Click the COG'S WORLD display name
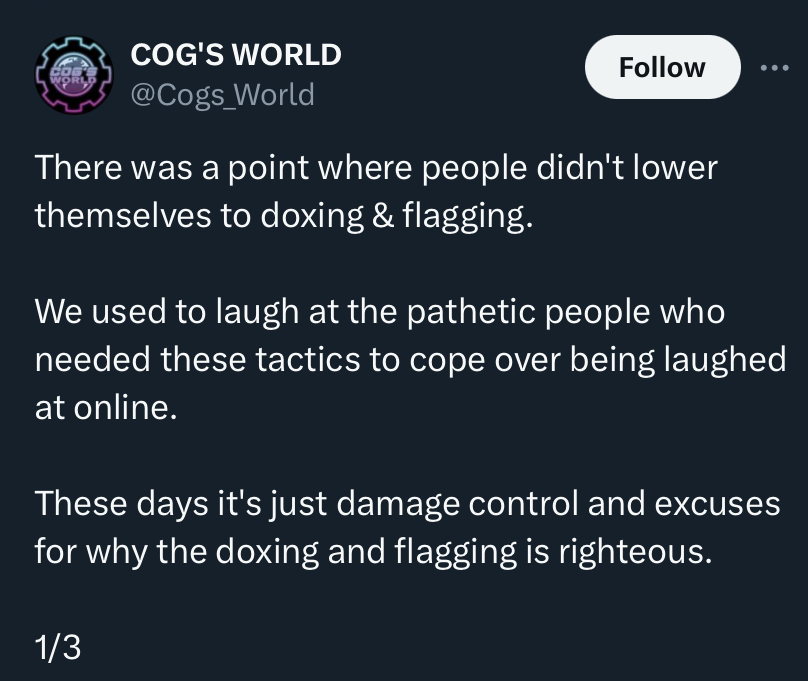This screenshot has height=681, width=808. click(236, 54)
